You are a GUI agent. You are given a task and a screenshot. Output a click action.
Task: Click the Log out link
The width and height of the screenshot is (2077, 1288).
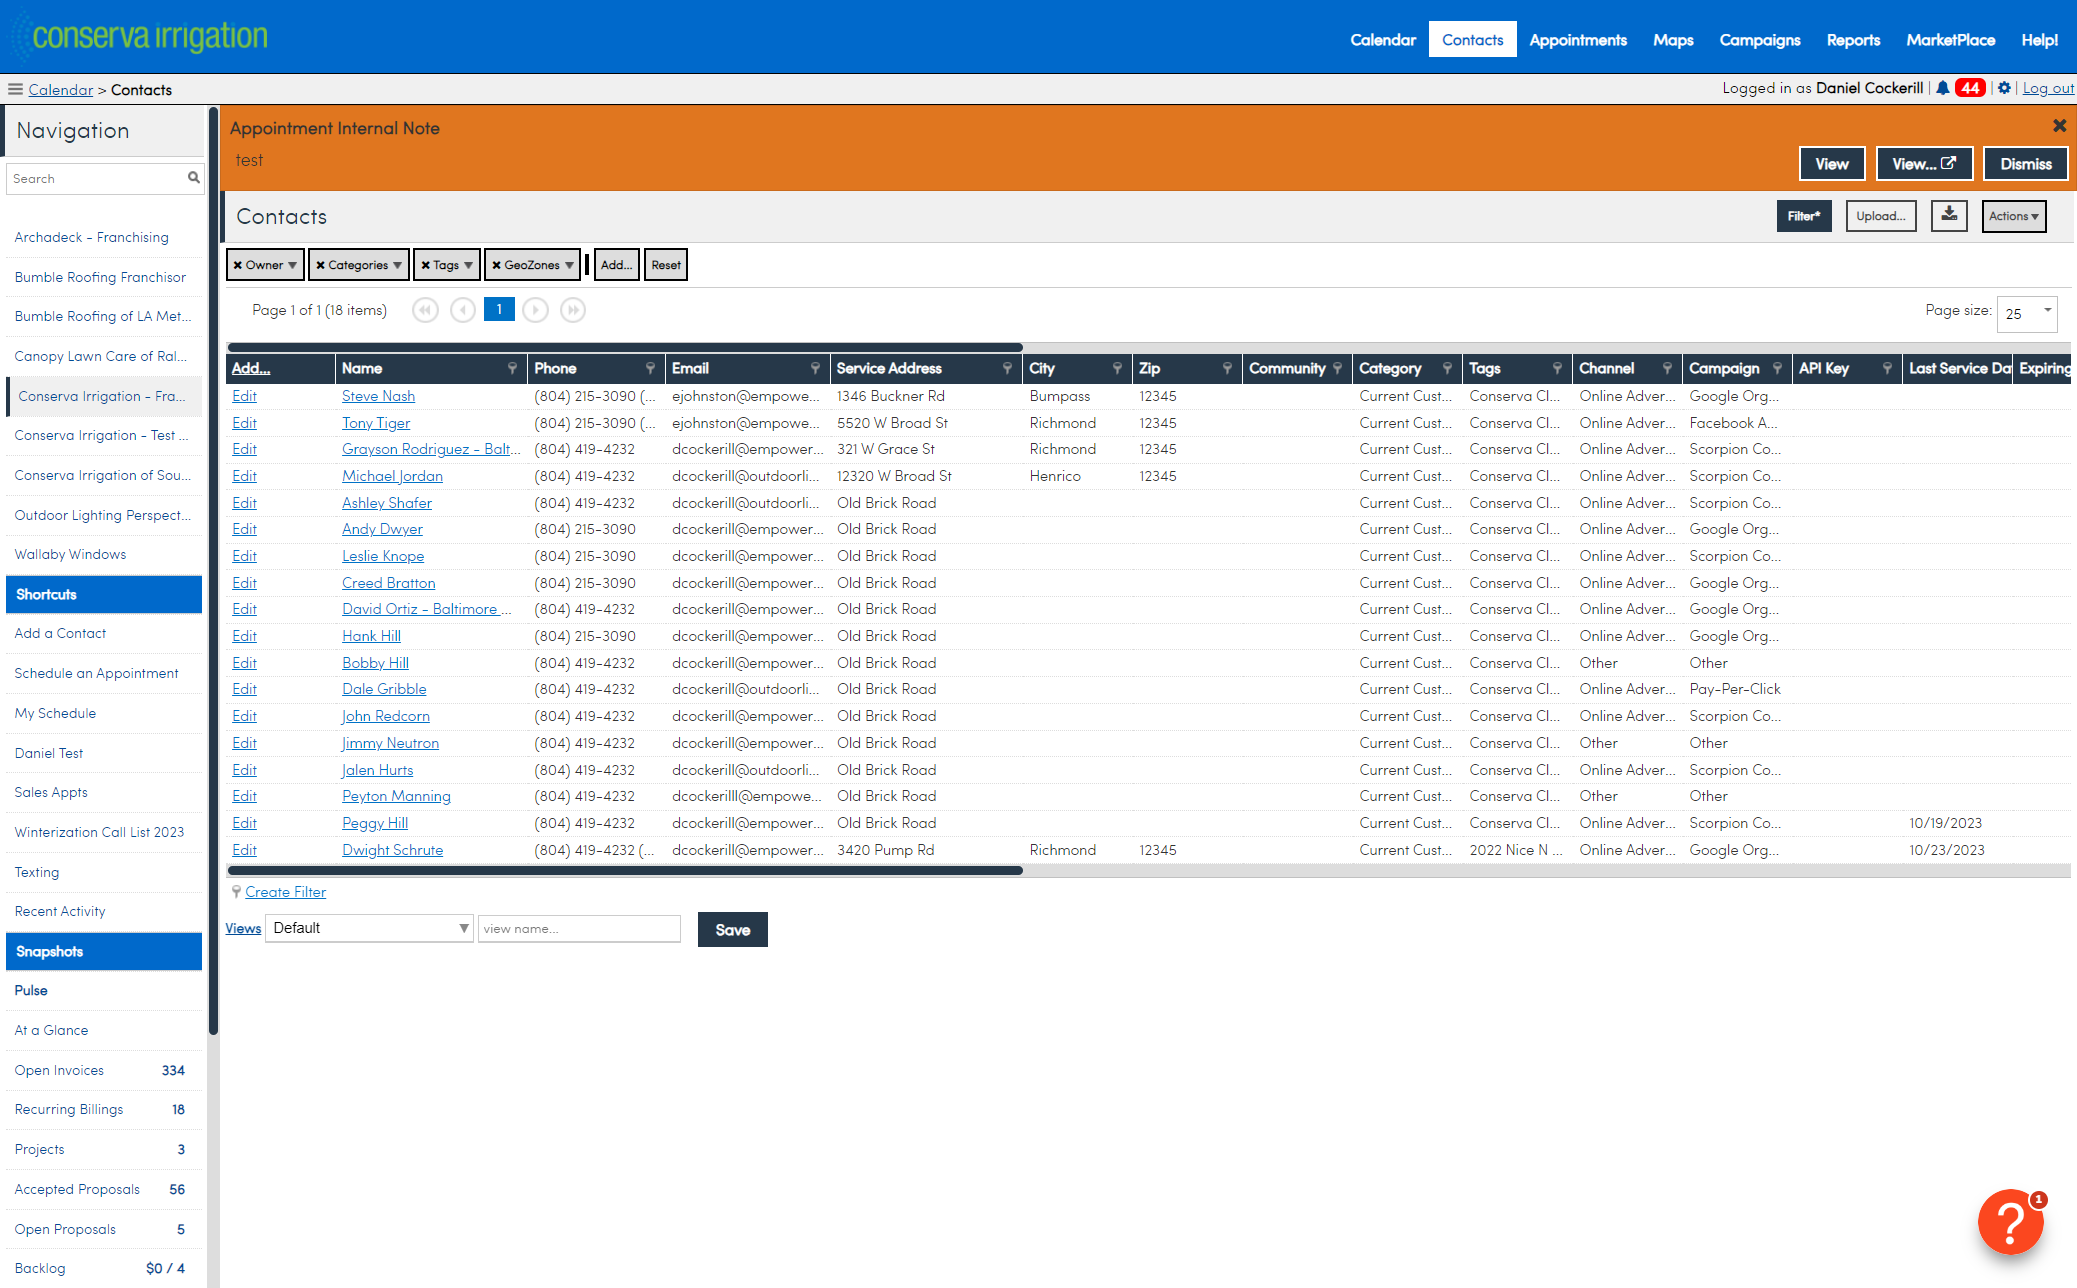2048,88
